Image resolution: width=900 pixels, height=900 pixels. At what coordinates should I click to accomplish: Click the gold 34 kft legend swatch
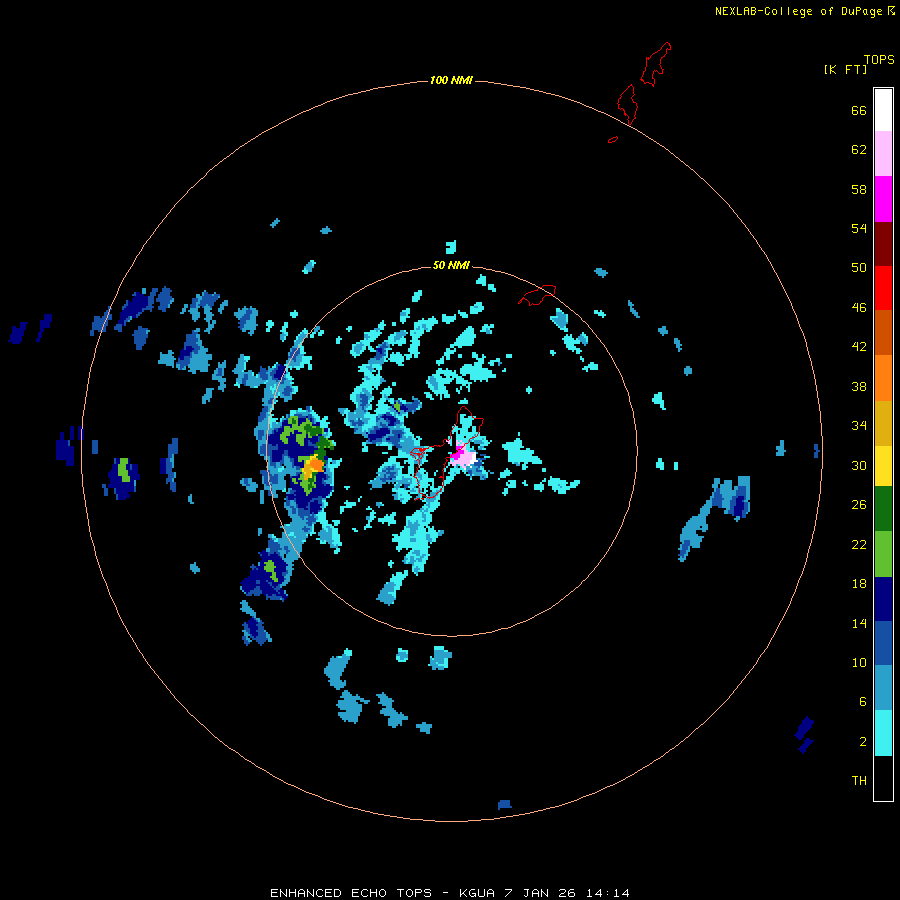883,424
